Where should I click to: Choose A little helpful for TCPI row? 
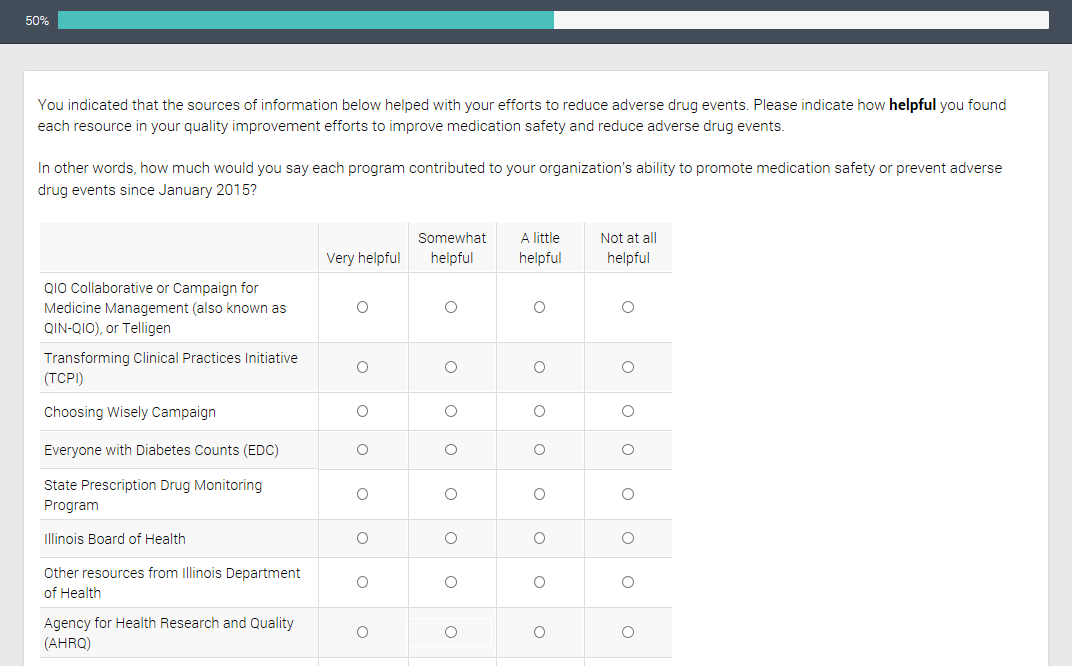point(539,367)
